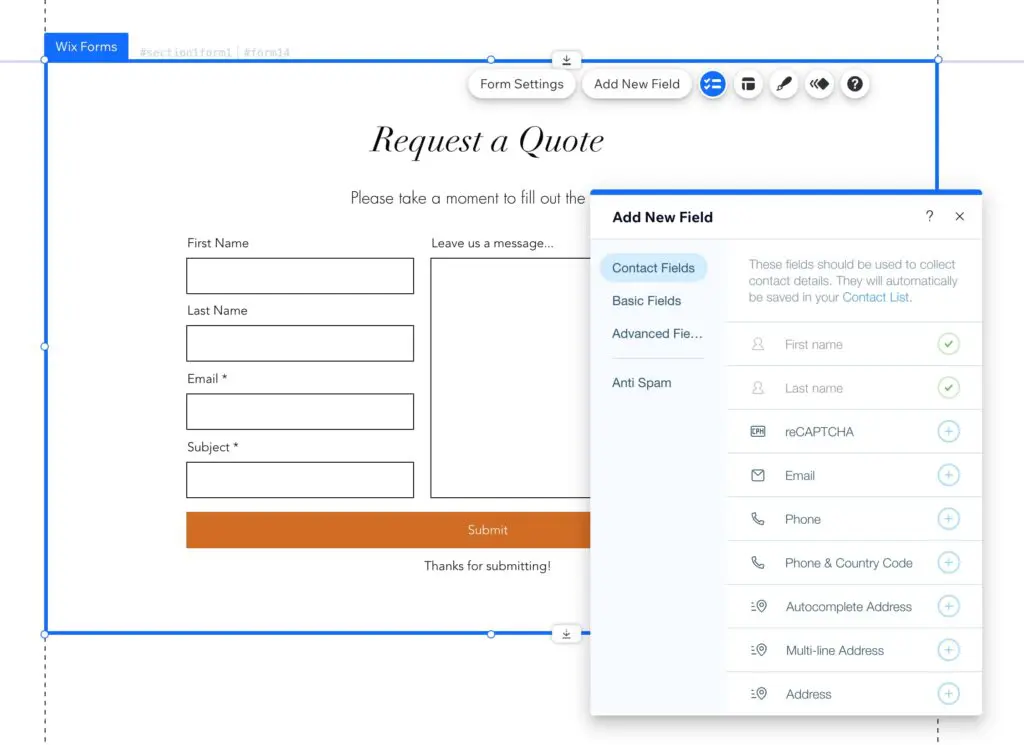The height and width of the screenshot is (745, 1024).
Task: Open the form layouts icon
Action: pos(748,84)
